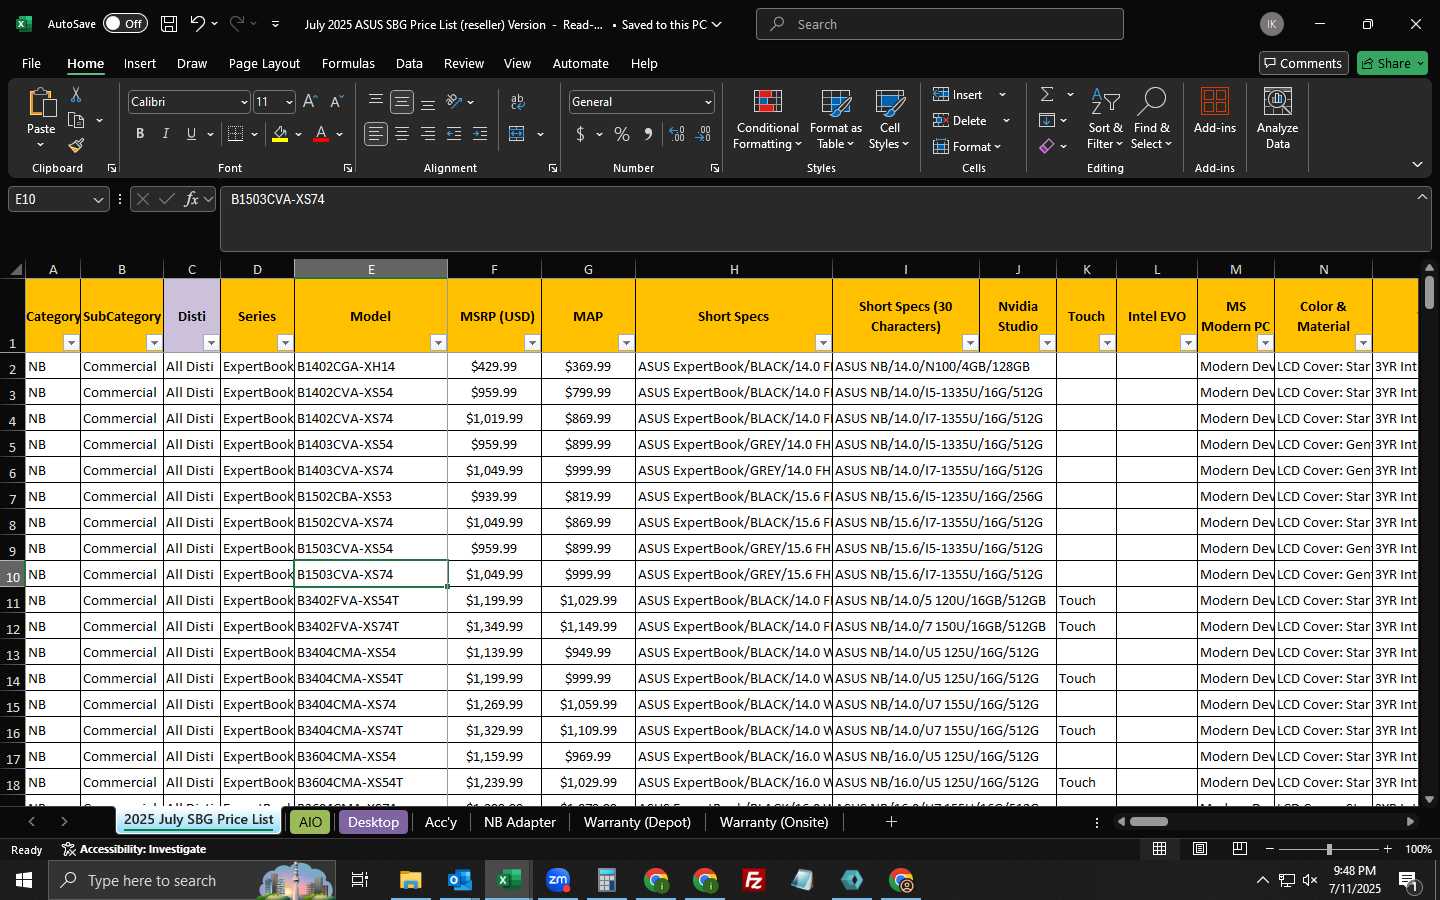Switch to the AIO sheet tab

pyautogui.click(x=311, y=822)
